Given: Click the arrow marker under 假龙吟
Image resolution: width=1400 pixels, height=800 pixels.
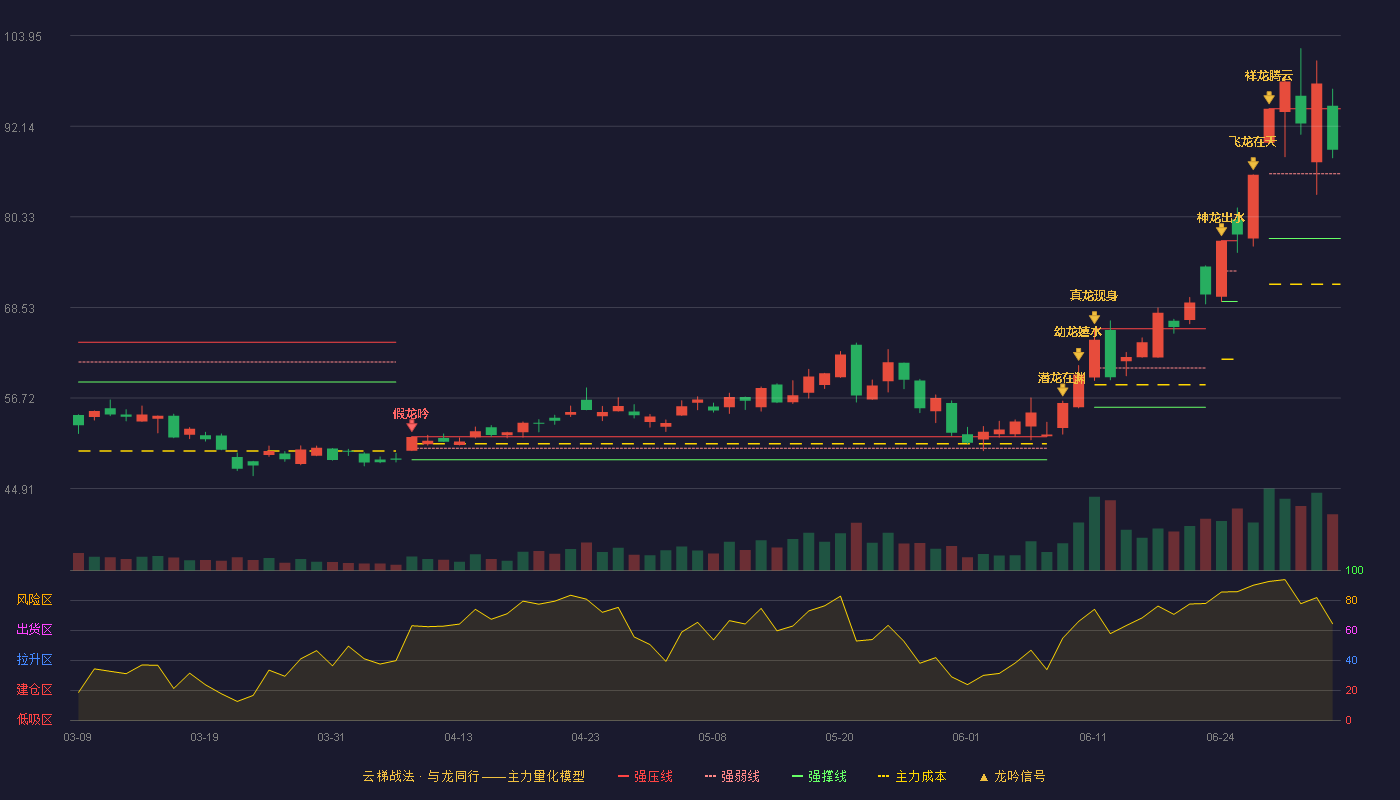Looking at the screenshot, I should 411,426.
